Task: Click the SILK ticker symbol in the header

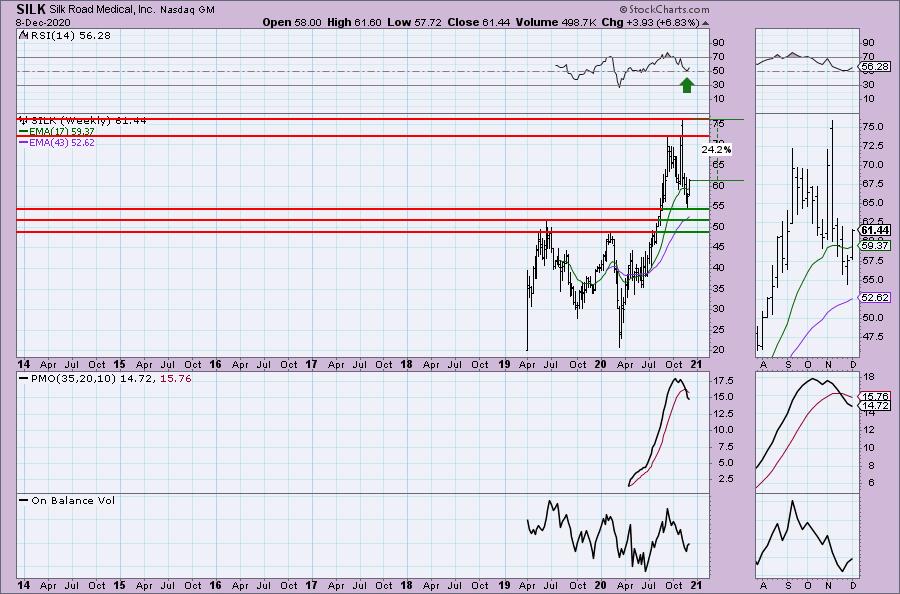Action: tap(31, 9)
